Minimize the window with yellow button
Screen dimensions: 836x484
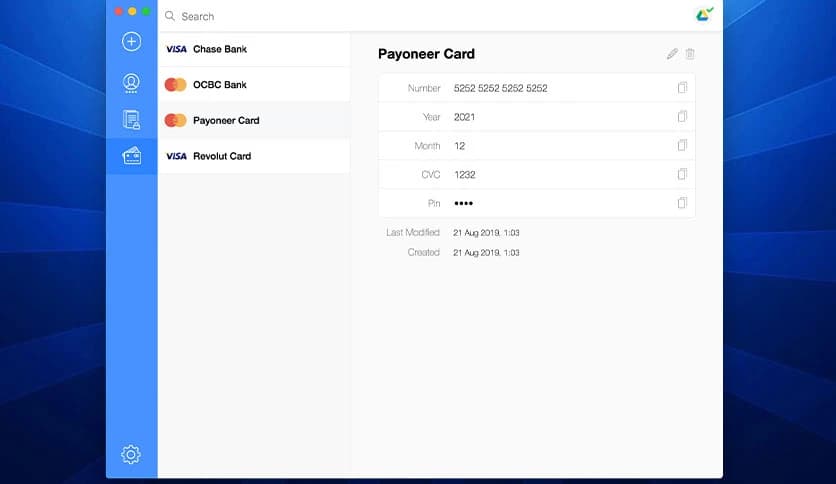coord(132,11)
